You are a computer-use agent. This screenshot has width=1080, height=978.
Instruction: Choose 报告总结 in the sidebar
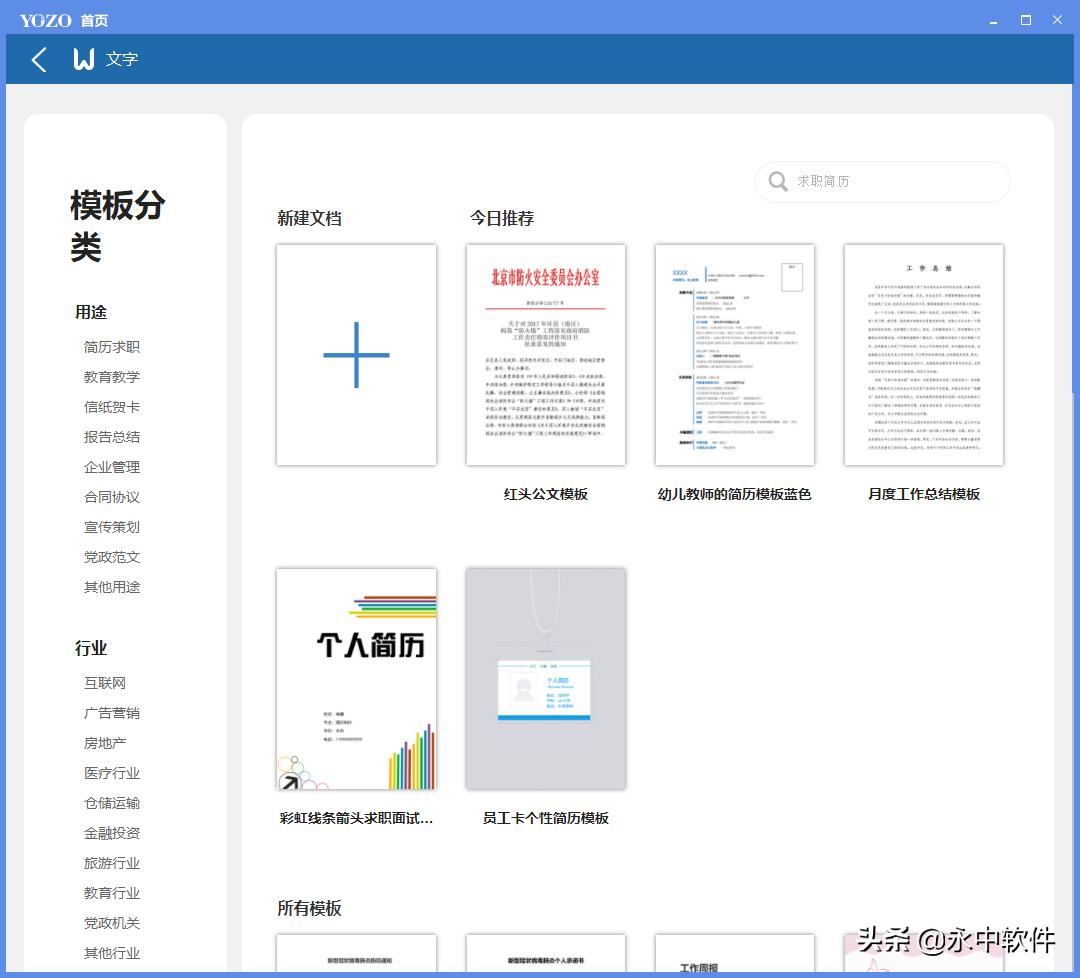click(x=112, y=437)
